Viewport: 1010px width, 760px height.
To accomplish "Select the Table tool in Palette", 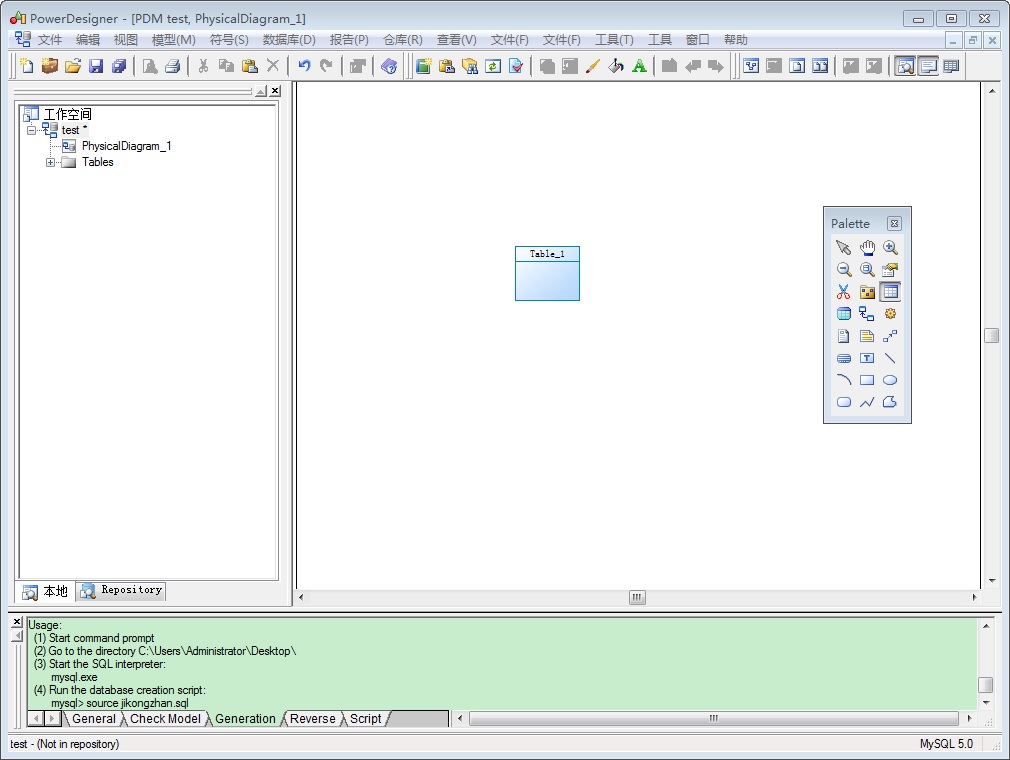I will pyautogui.click(x=890, y=292).
